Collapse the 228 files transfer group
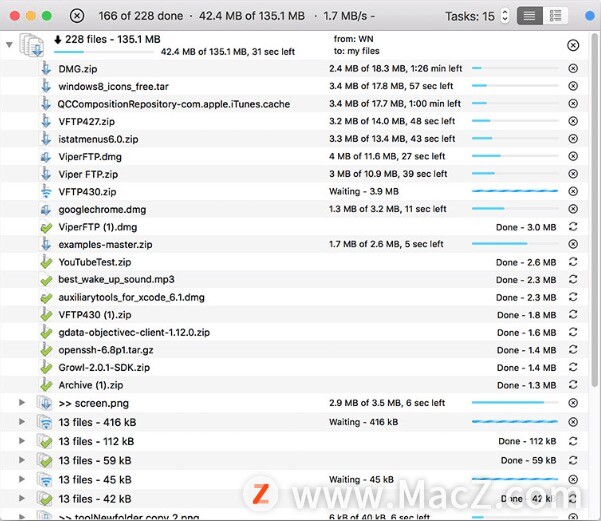The height and width of the screenshot is (521, 601). 9,45
